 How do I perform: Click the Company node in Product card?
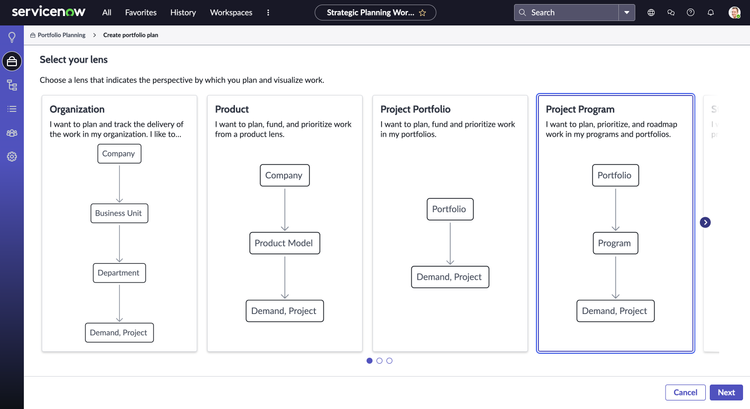tap(285, 175)
